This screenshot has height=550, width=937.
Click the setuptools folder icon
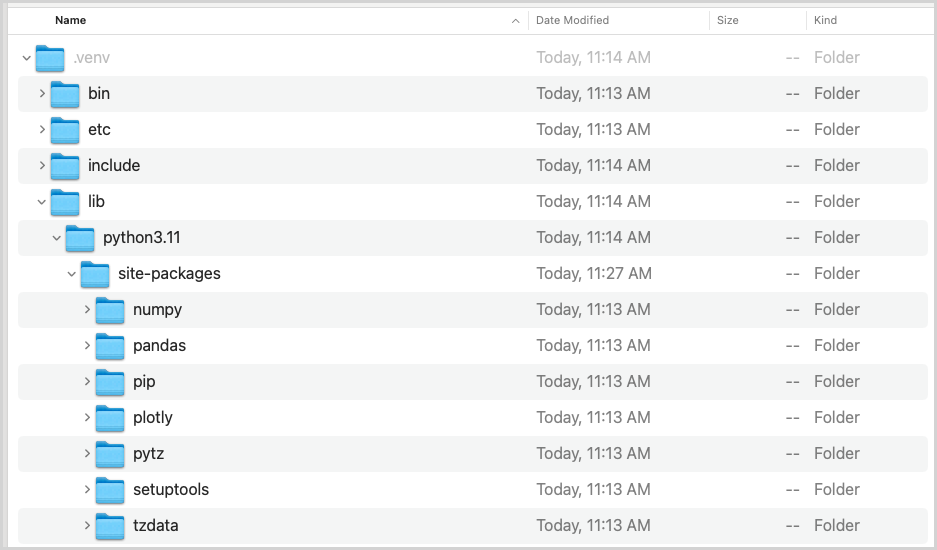click(110, 490)
